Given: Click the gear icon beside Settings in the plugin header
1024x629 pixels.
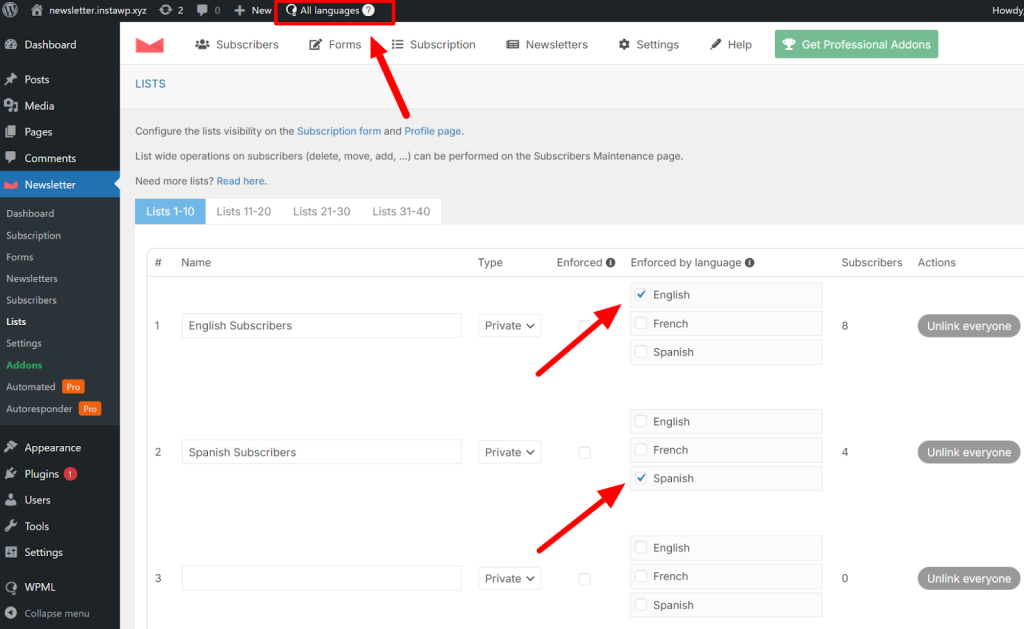Looking at the screenshot, I should 624,44.
